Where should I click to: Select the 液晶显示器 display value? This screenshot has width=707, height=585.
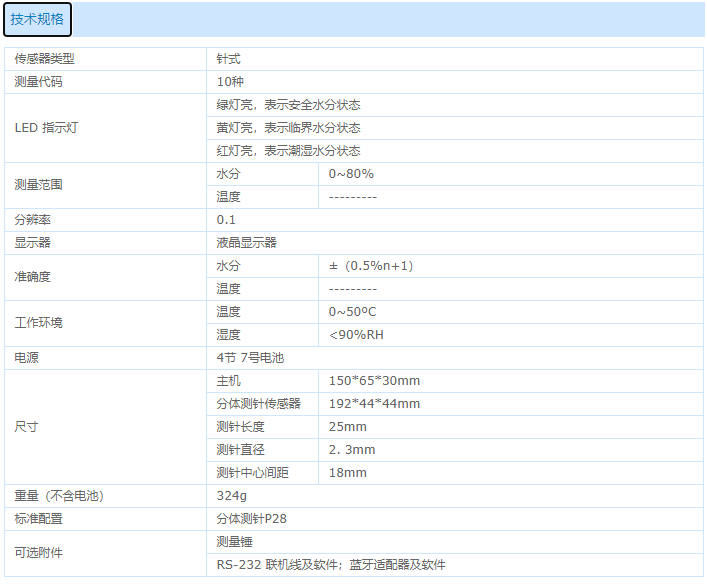[247, 243]
